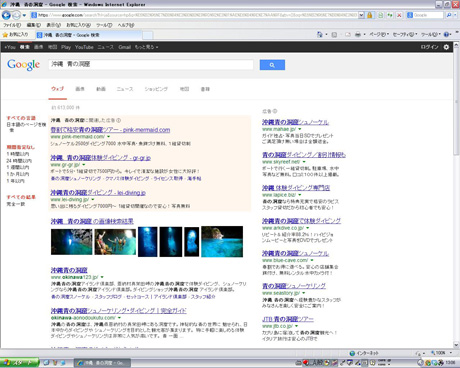Image resolution: width=460 pixels, height=368 pixels.
Task: Click the read mail icon in command bar
Action: 348,34
